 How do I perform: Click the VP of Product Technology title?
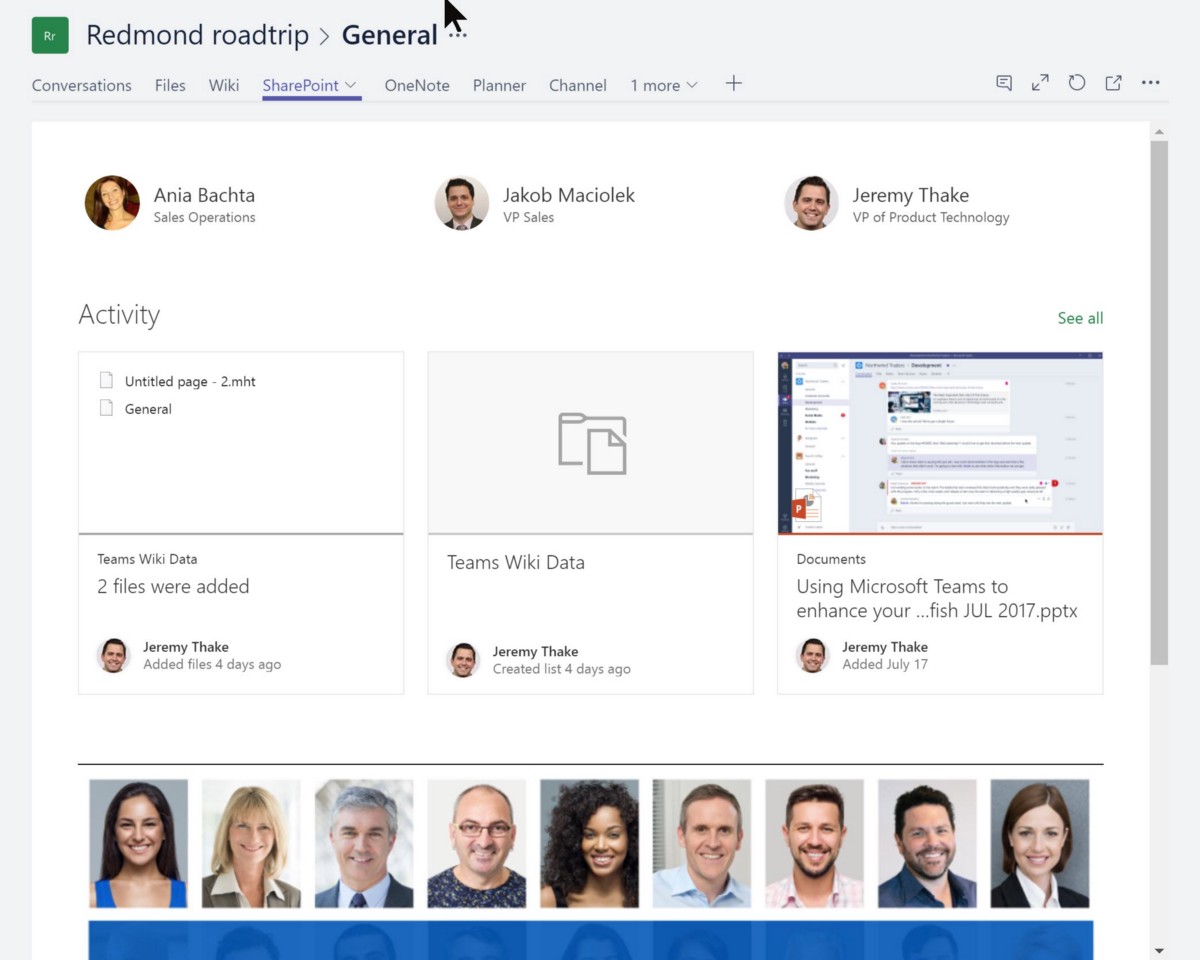point(931,218)
